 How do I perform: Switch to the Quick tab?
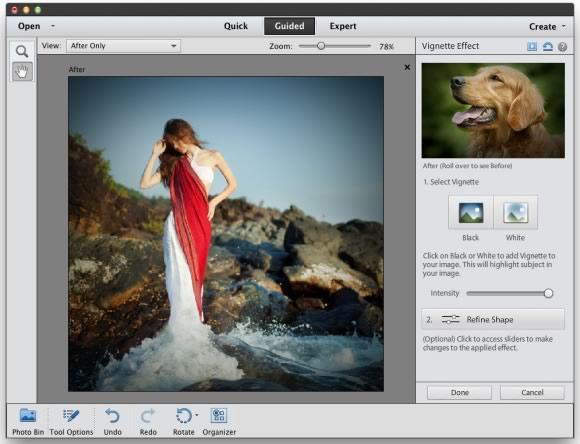point(236,26)
